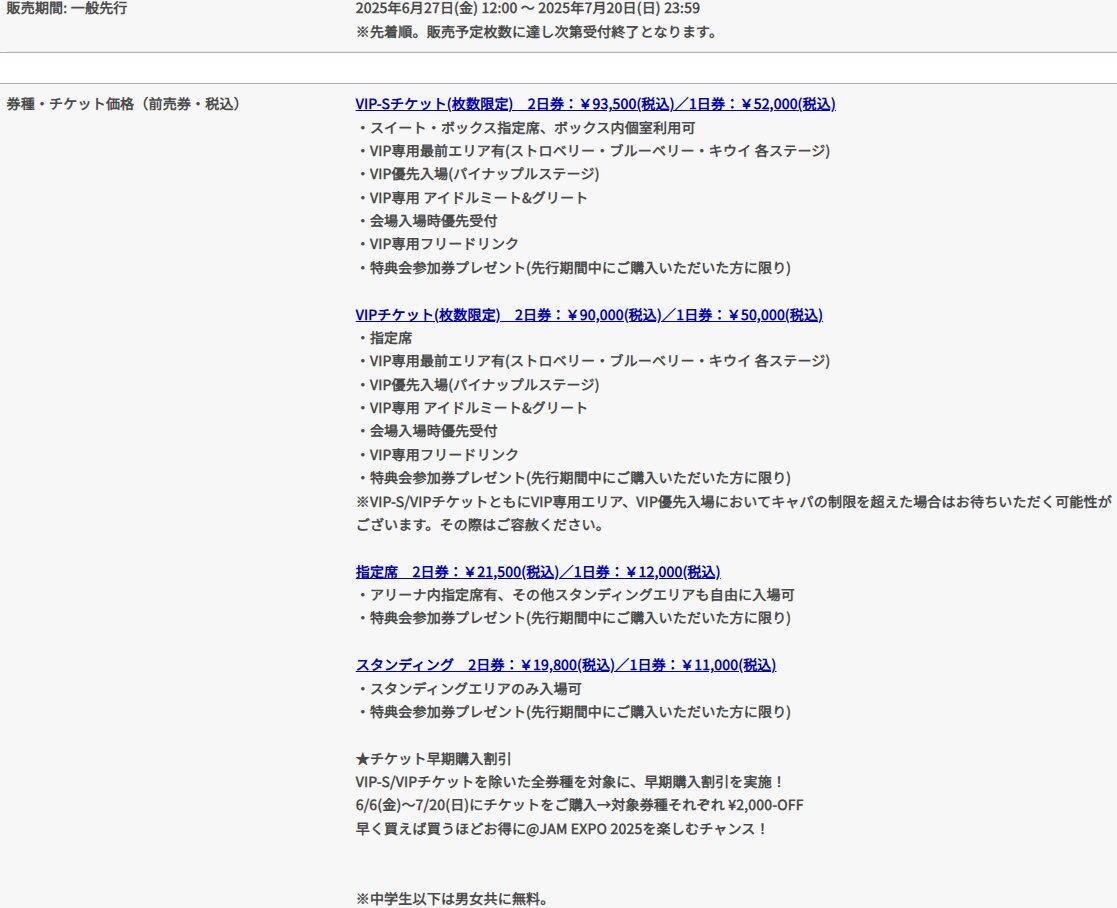1117x908 pixels.
Task: Click '特典会参加券プレゼント' line under the ¥90,000 VIPチケット
Action: point(573,478)
